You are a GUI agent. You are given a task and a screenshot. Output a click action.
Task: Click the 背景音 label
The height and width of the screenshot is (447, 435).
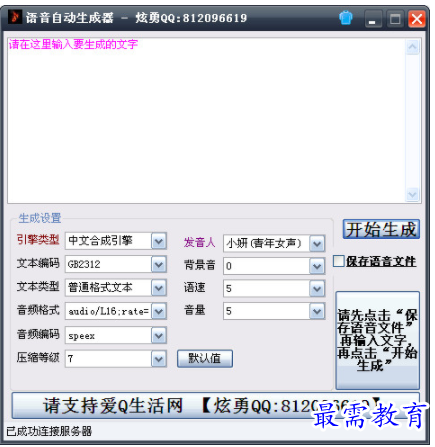pyautogui.click(x=199, y=265)
